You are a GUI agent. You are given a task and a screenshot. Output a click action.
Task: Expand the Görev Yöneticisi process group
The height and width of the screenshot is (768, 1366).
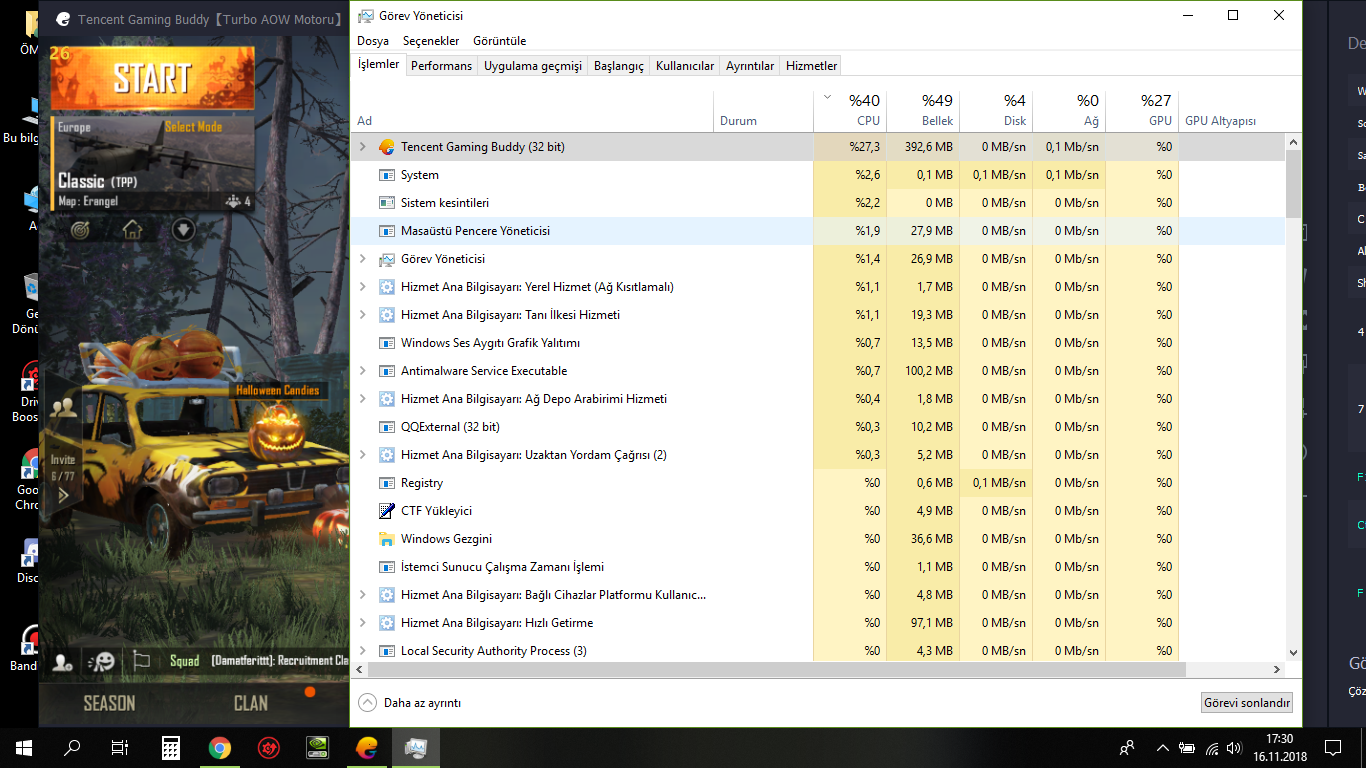coord(363,259)
